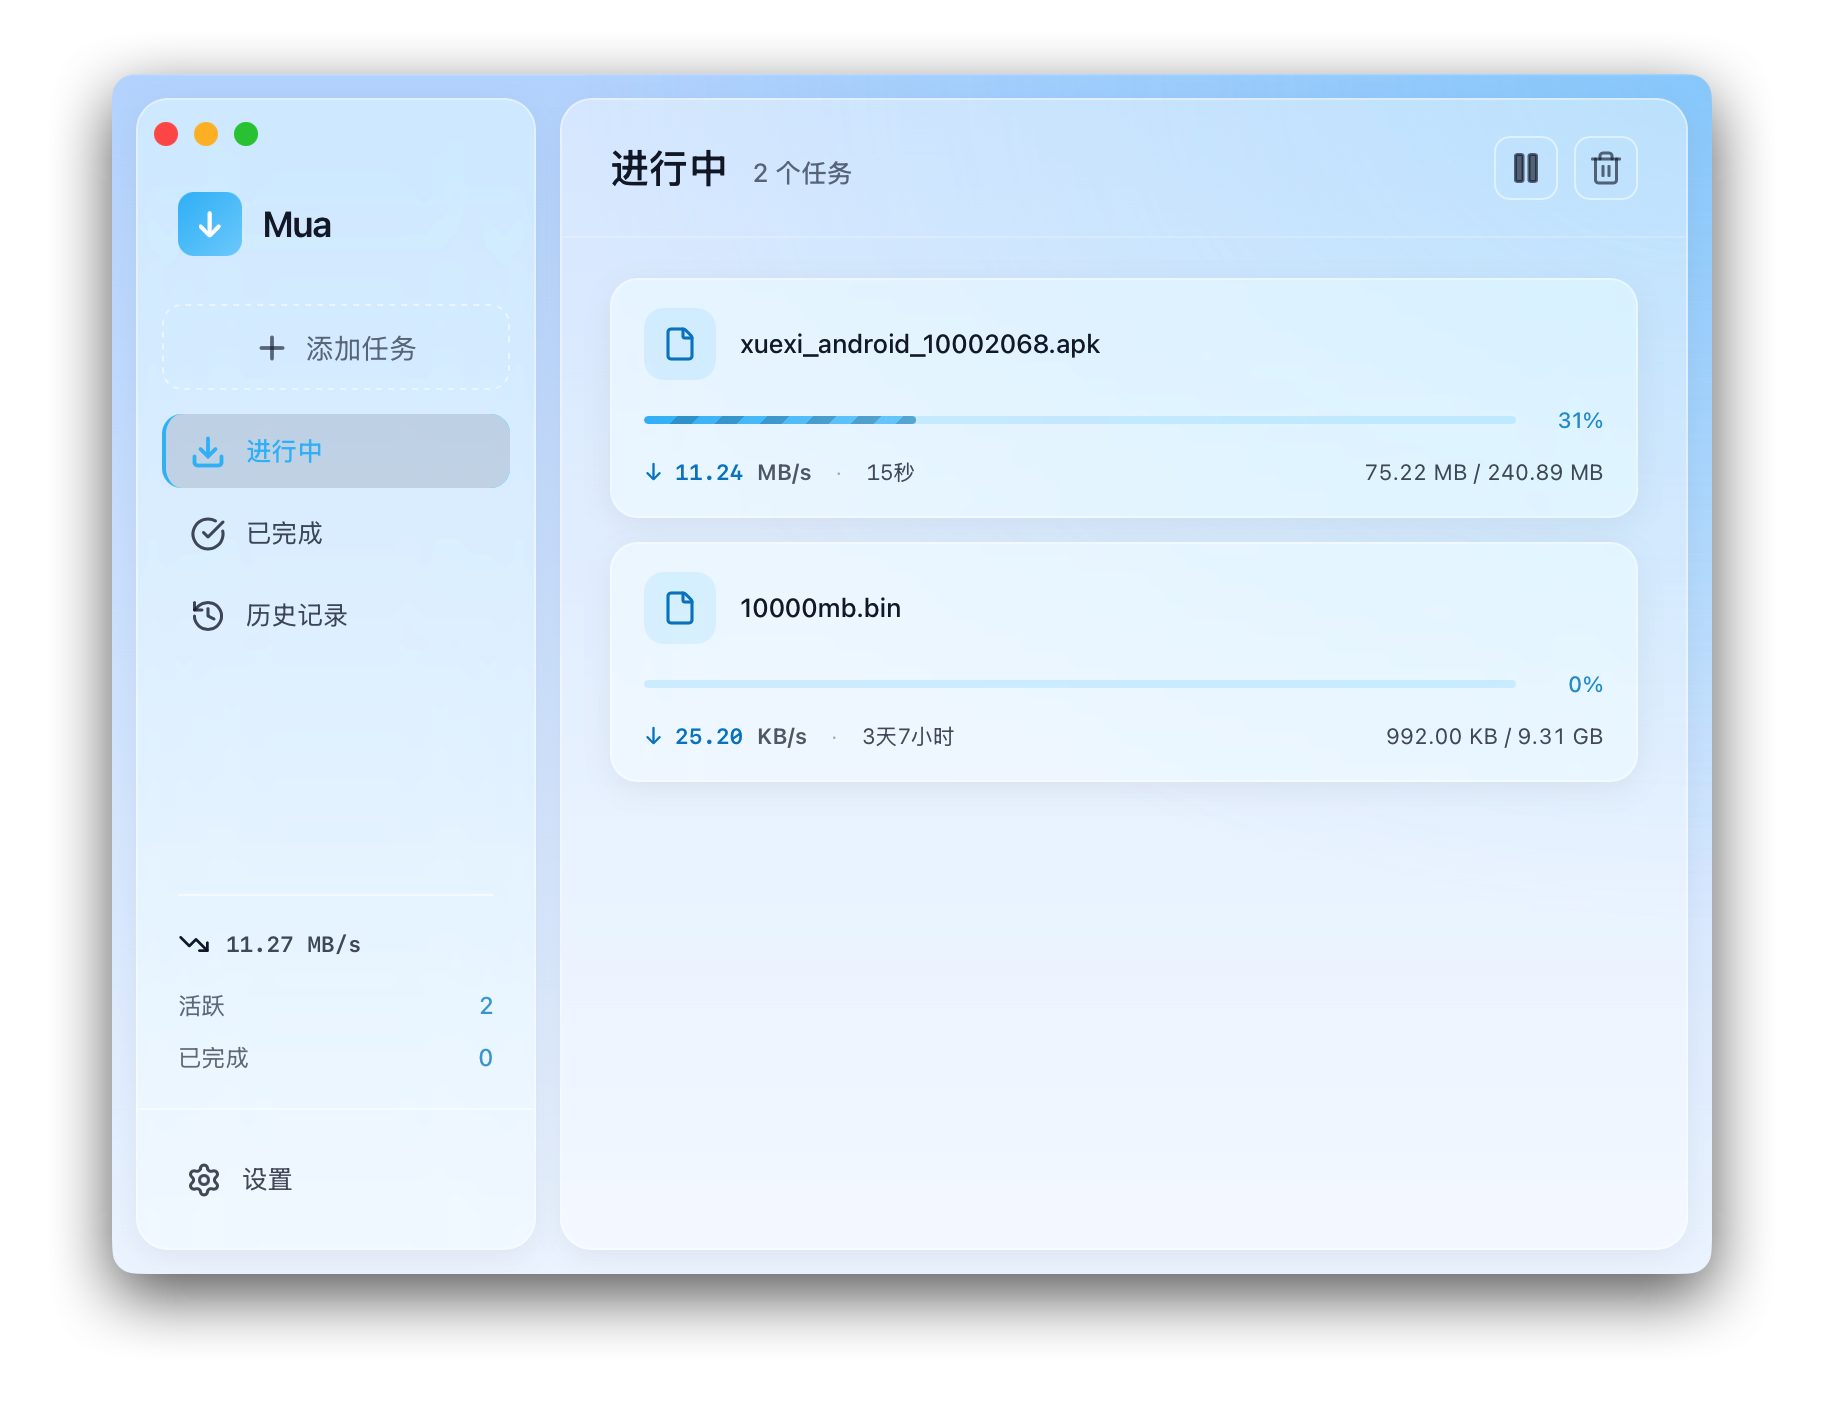Click the trash icon to clear tasks
Image resolution: width=1824 pixels, height=1424 pixels.
pos(1606,168)
